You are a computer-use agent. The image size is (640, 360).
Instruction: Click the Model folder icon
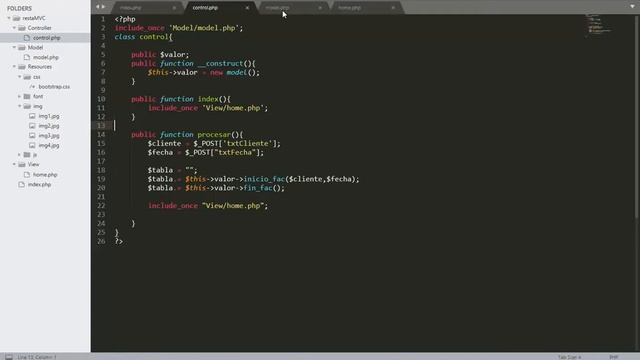(x=22, y=47)
